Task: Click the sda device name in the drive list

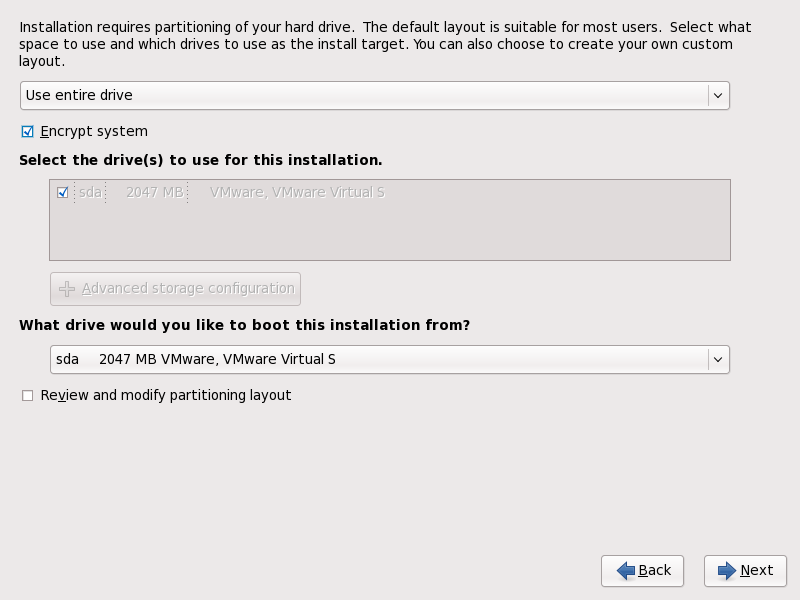Action: (x=90, y=192)
